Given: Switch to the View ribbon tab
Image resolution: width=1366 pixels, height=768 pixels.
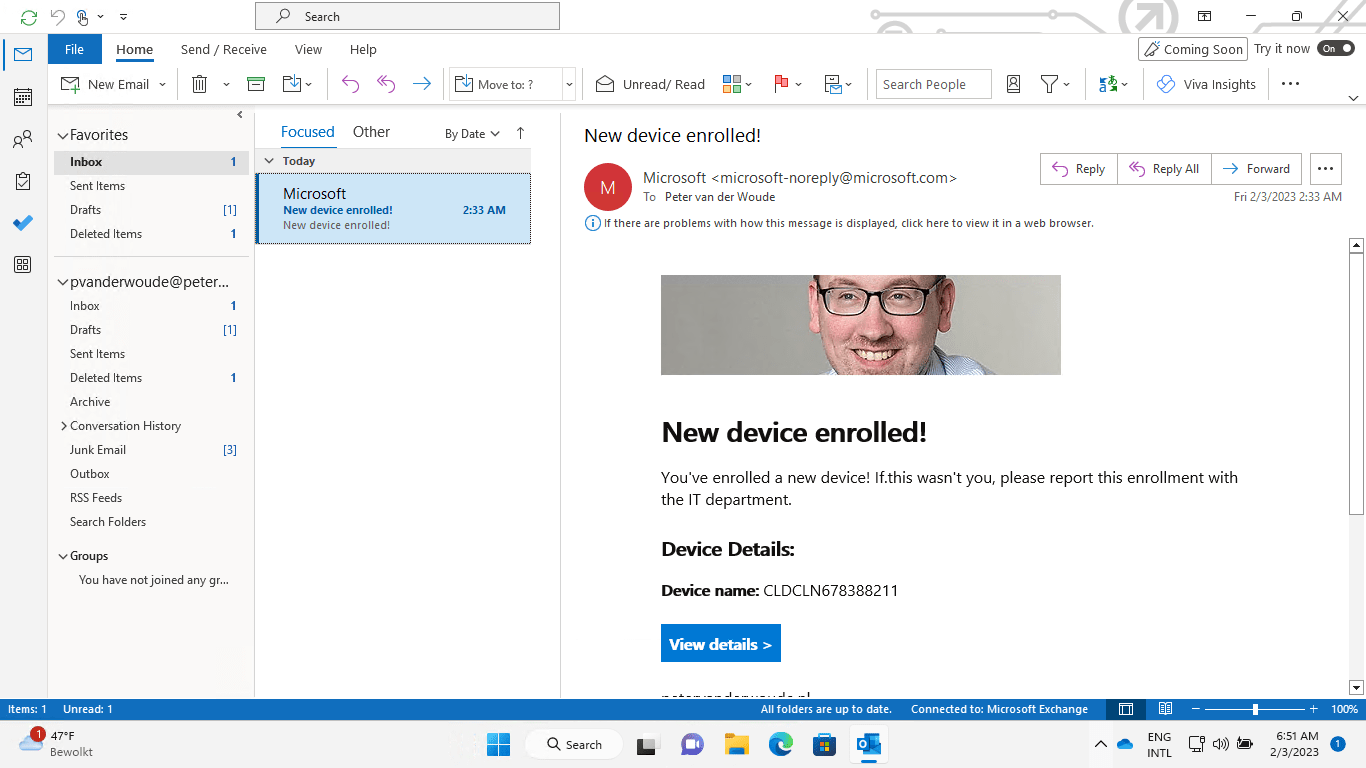Looking at the screenshot, I should click(308, 49).
